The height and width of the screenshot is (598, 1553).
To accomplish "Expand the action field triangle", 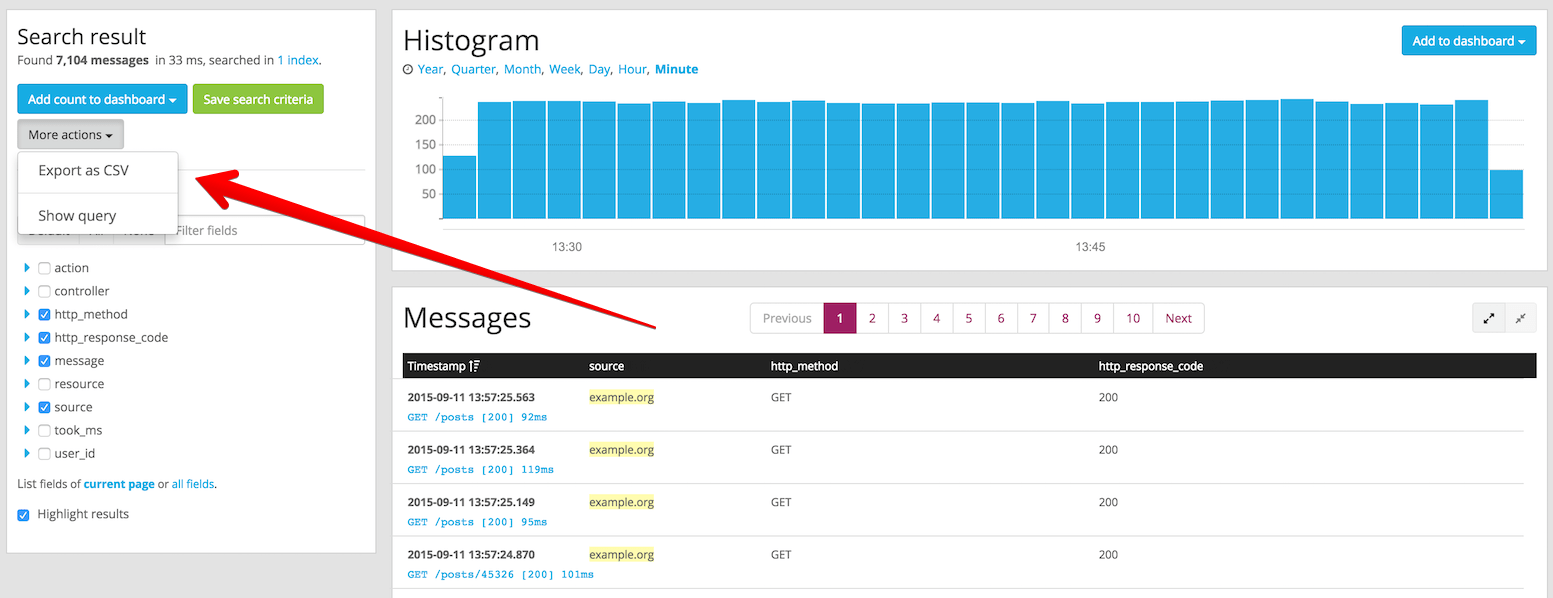I will (27, 268).
